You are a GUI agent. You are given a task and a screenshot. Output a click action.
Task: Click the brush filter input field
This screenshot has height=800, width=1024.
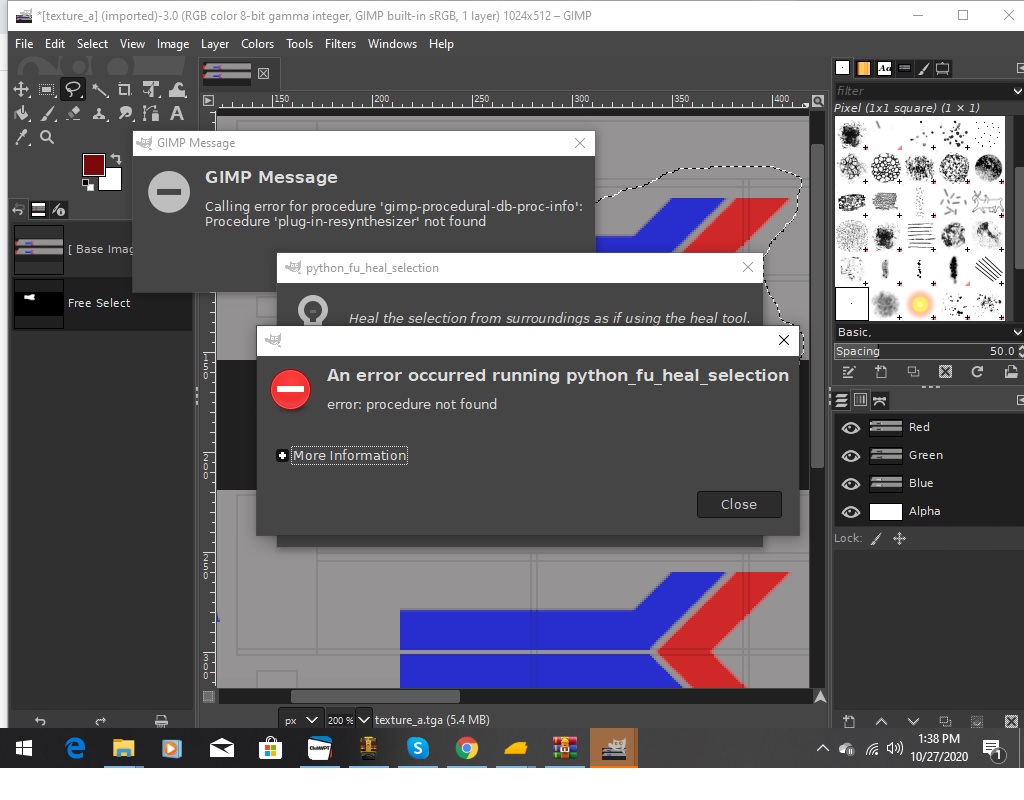tap(921, 91)
